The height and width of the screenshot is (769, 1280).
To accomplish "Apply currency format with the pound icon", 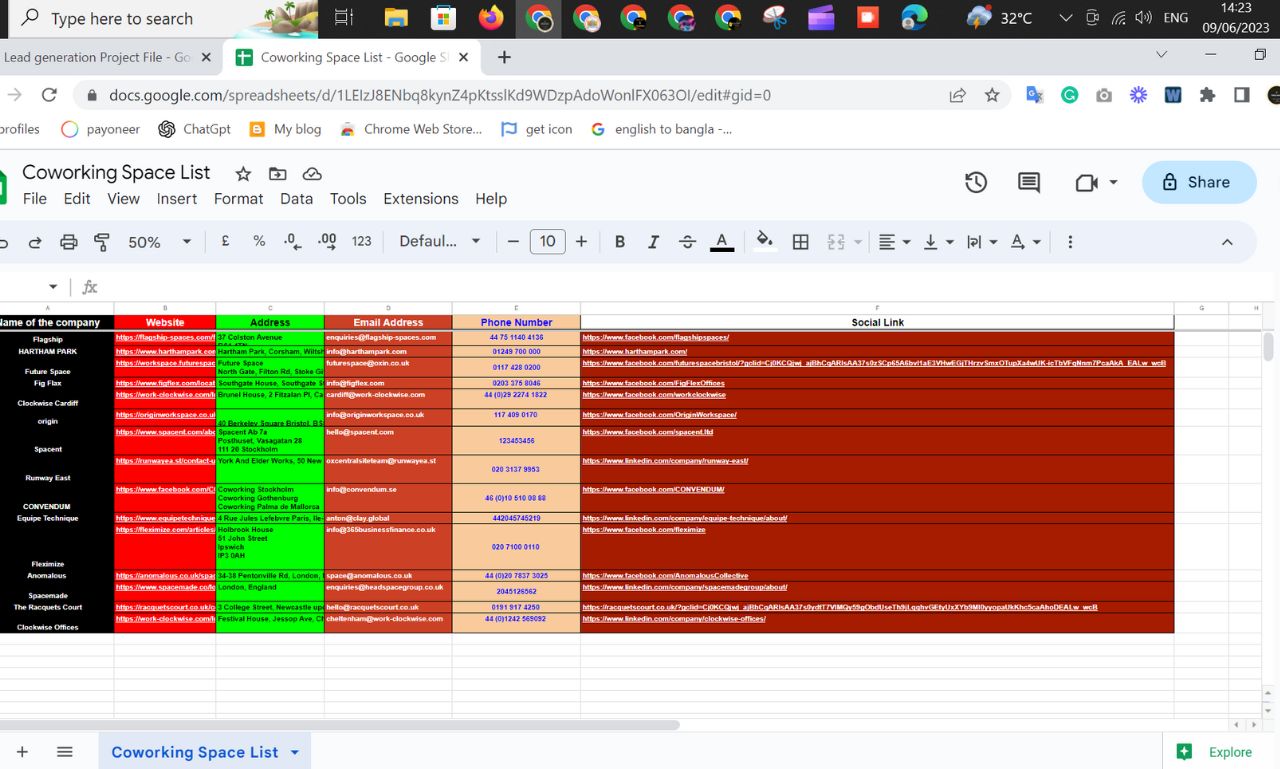I will coord(225,241).
